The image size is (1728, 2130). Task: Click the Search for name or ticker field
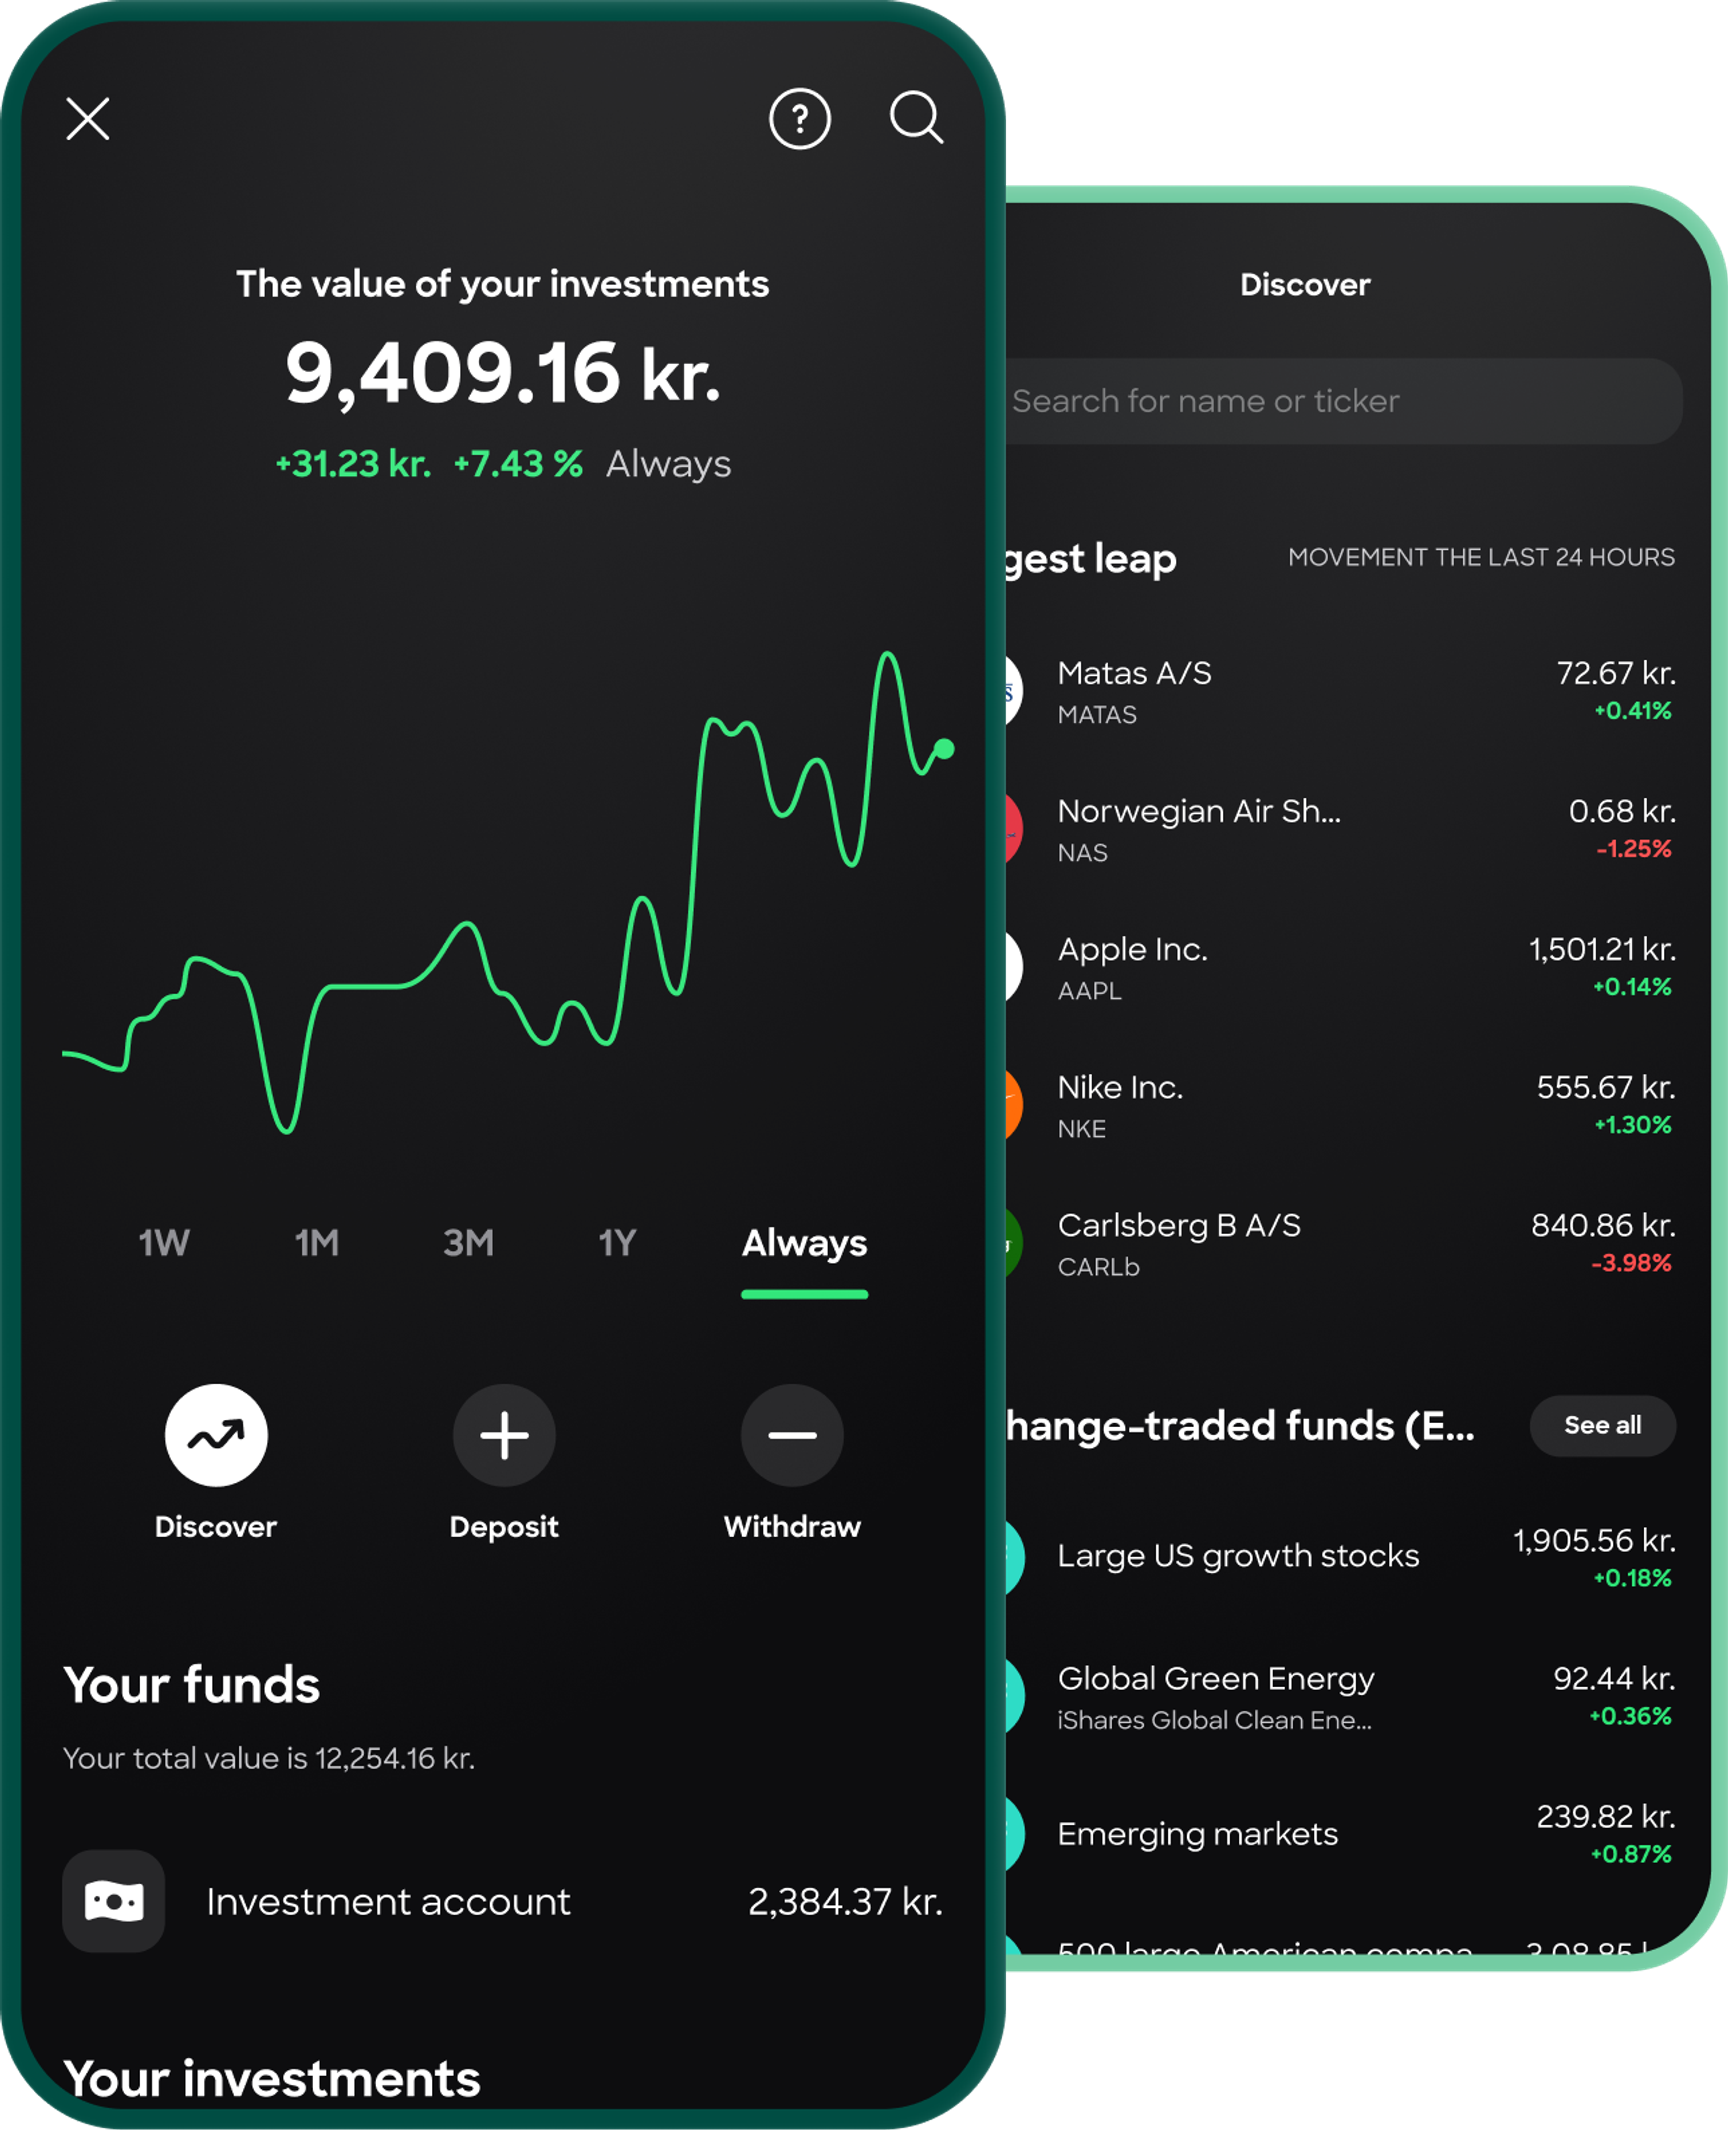click(x=1345, y=401)
